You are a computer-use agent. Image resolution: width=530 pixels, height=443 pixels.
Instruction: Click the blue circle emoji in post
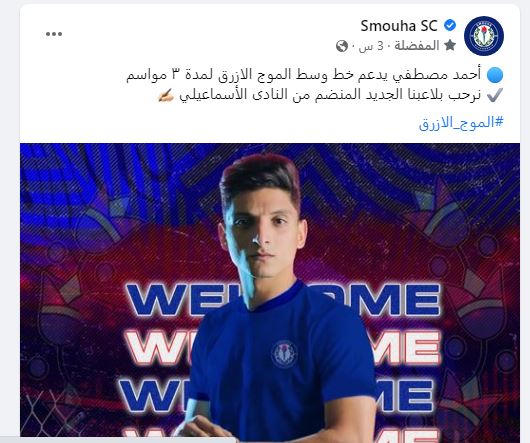click(495, 75)
